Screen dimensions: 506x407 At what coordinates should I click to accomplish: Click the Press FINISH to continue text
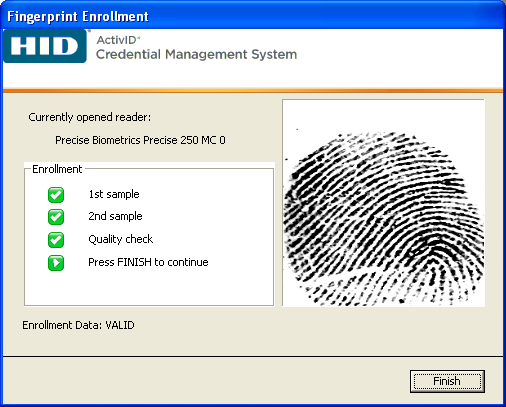148,262
